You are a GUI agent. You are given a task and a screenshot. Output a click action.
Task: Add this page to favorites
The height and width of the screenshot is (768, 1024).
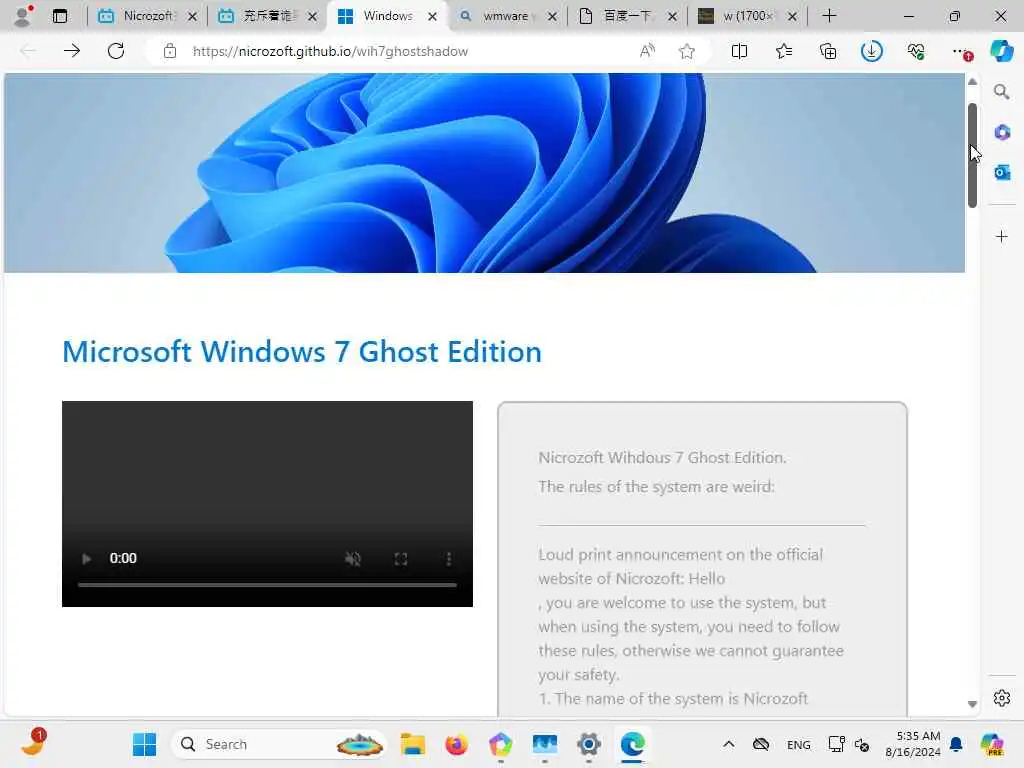click(x=686, y=51)
